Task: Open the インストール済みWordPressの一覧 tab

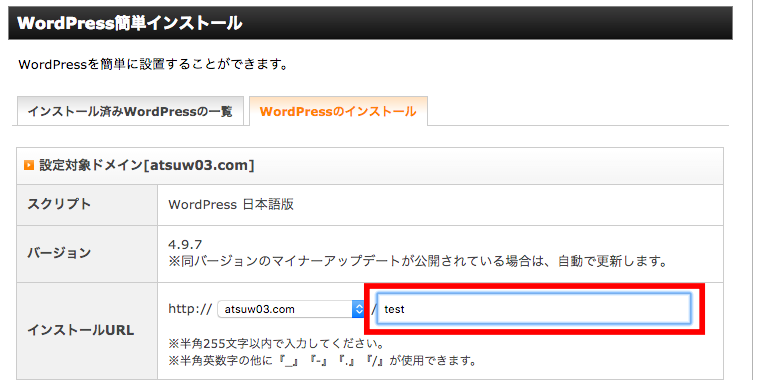Action: (130, 111)
